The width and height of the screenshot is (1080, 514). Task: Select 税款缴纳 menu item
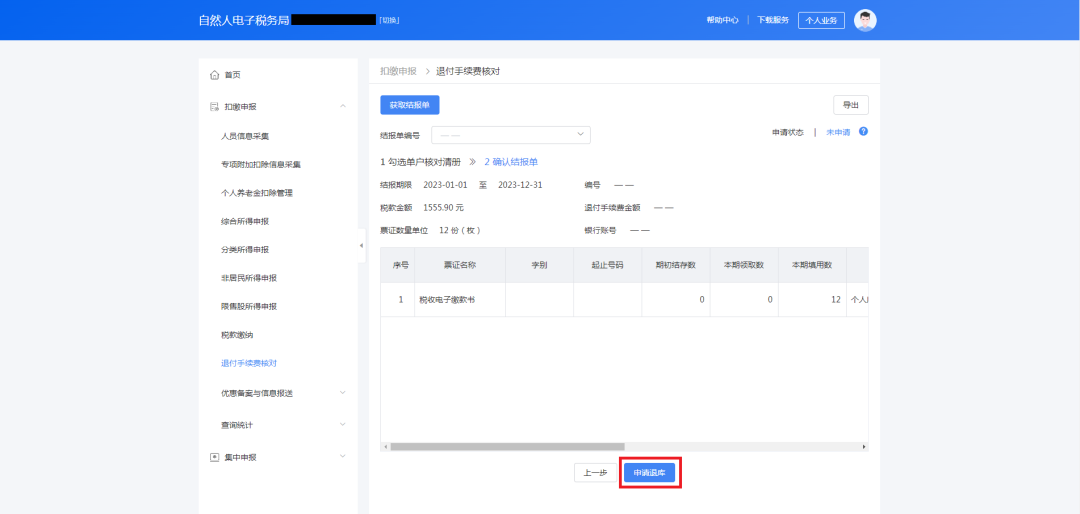[x=238, y=335]
